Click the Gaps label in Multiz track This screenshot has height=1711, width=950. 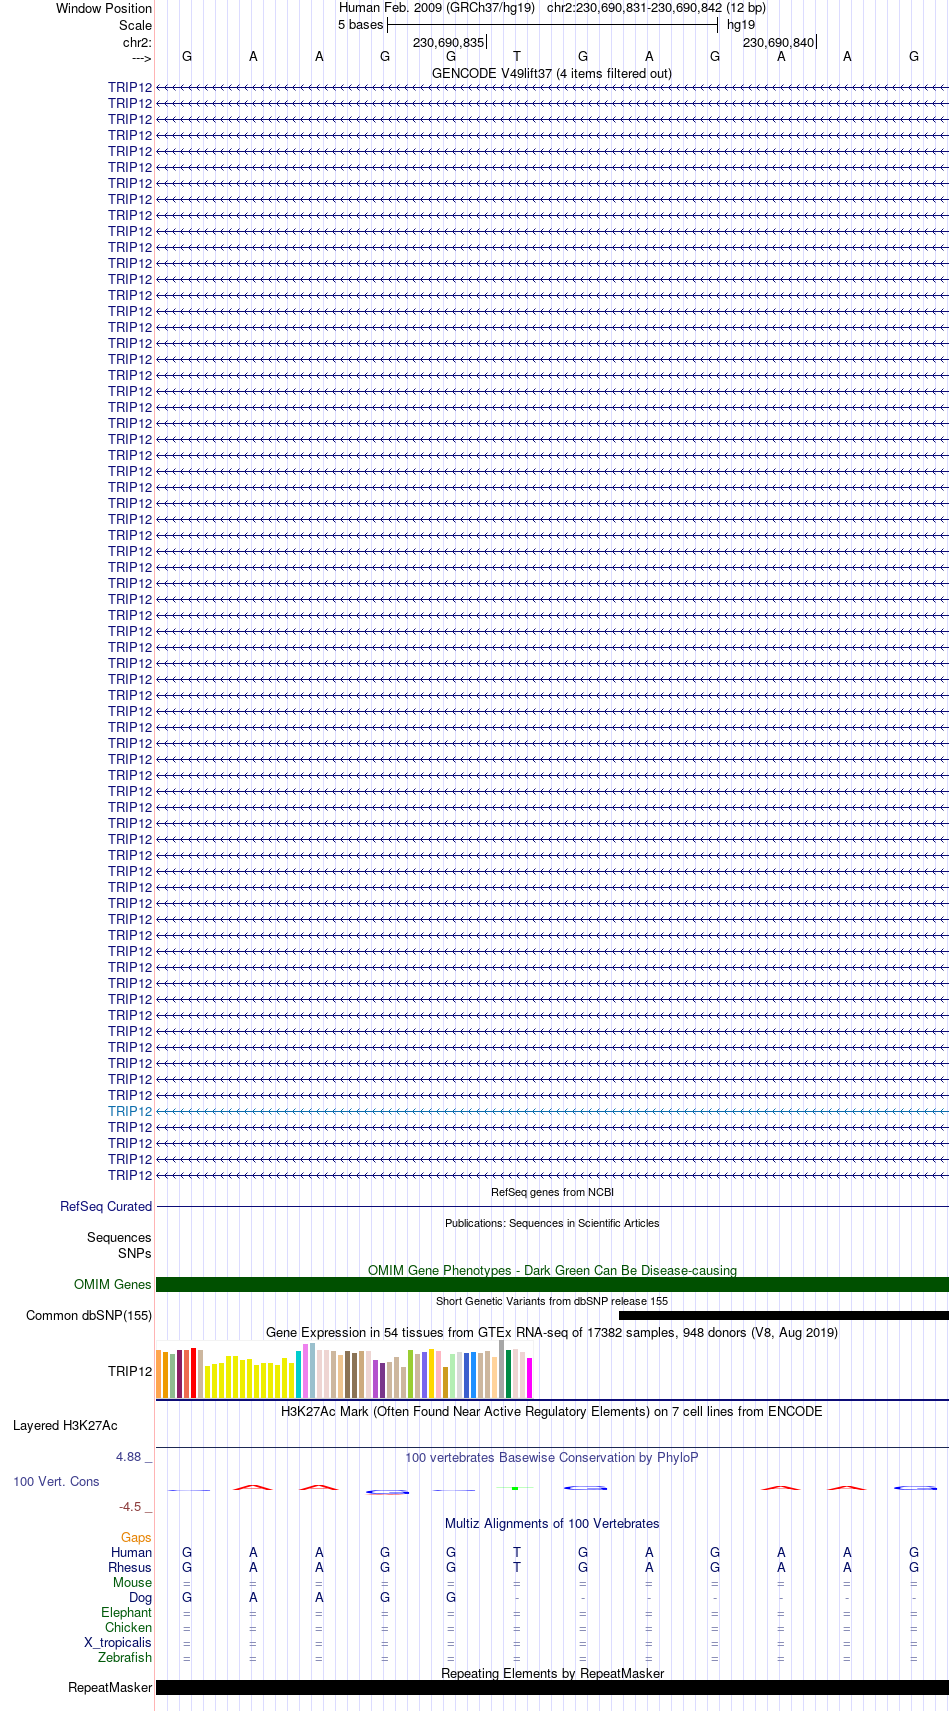(136, 1537)
